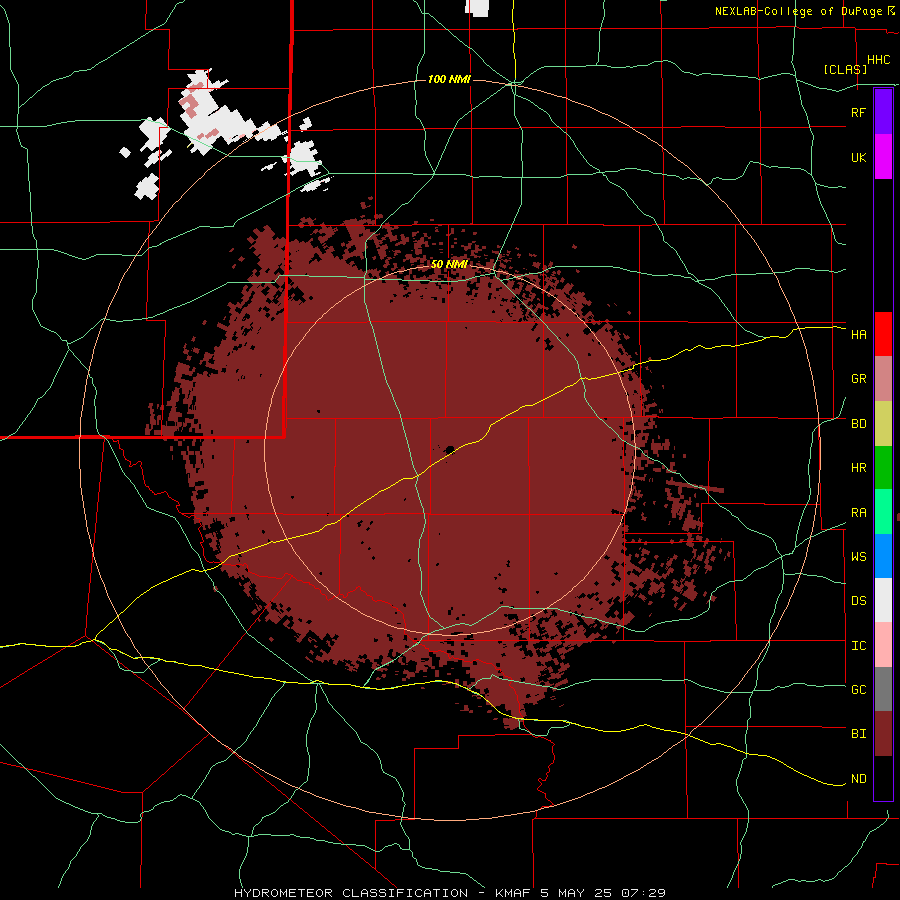The image size is (900, 900).
Task: Click the HR legend label
Action: [x=858, y=468]
